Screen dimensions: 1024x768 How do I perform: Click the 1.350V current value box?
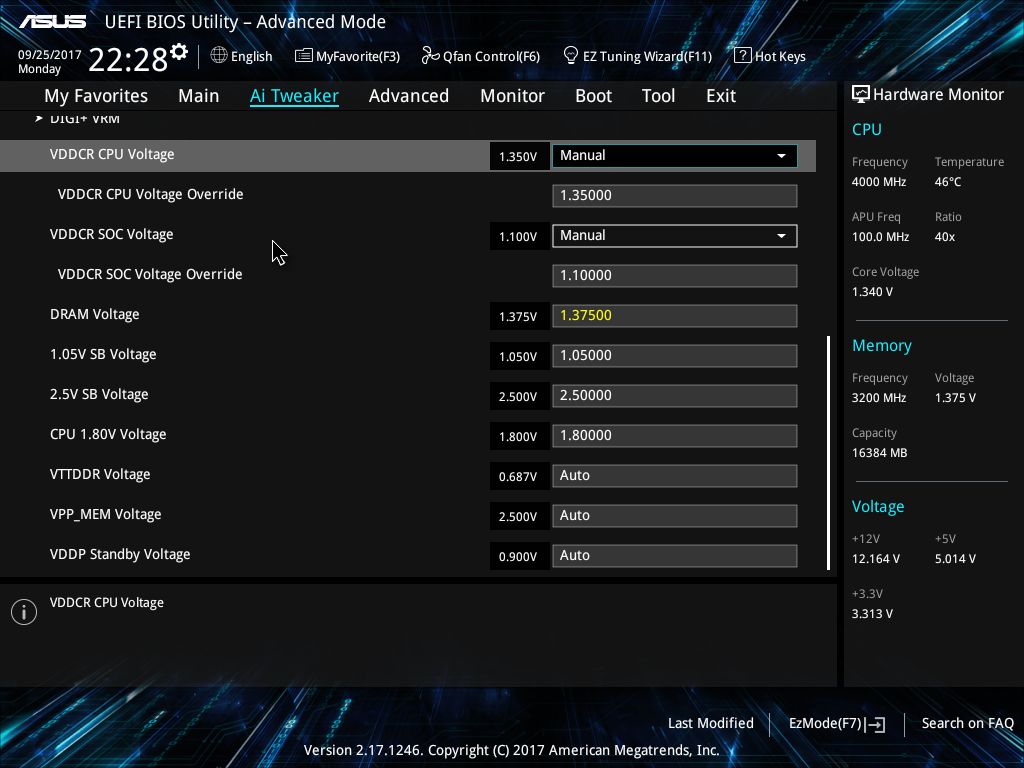519,157
